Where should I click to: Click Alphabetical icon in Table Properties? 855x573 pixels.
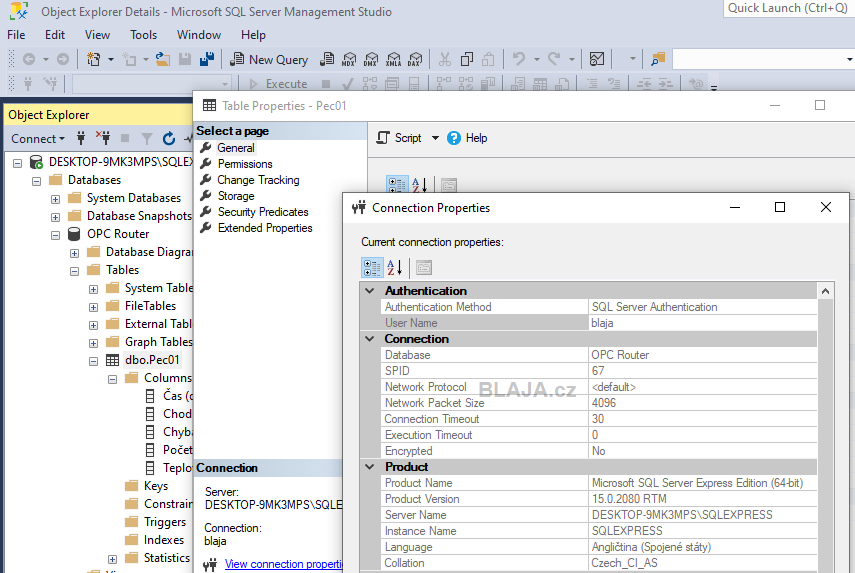click(419, 184)
